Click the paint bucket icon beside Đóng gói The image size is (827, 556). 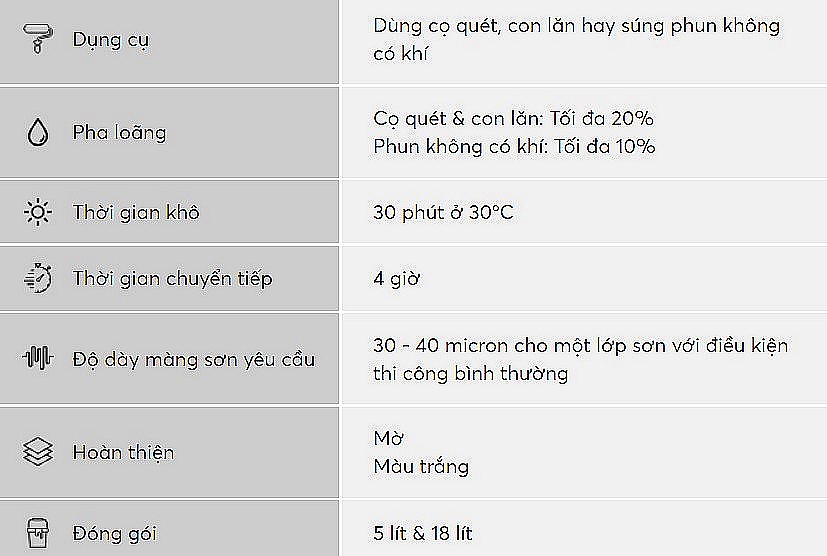coord(37,533)
